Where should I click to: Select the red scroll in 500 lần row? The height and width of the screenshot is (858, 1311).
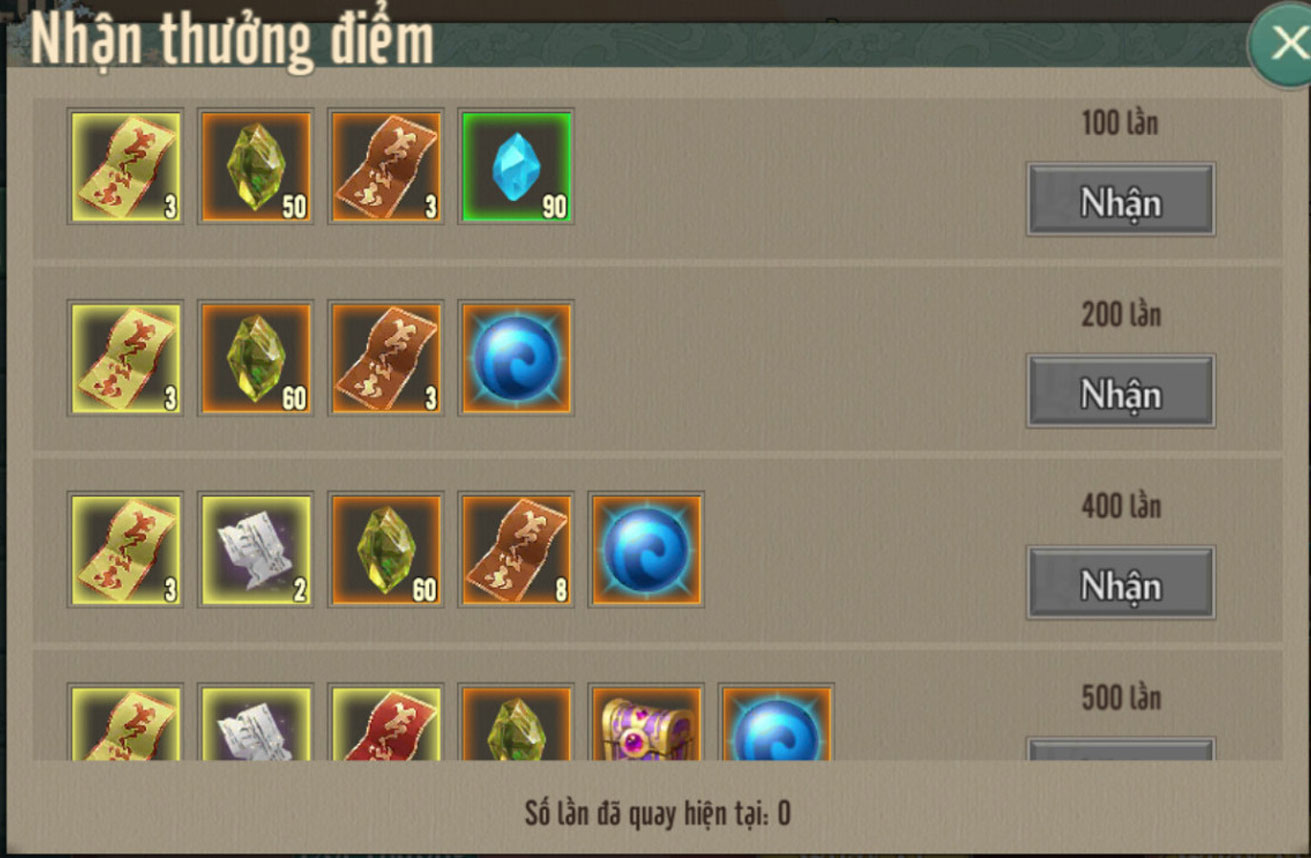(x=386, y=722)
